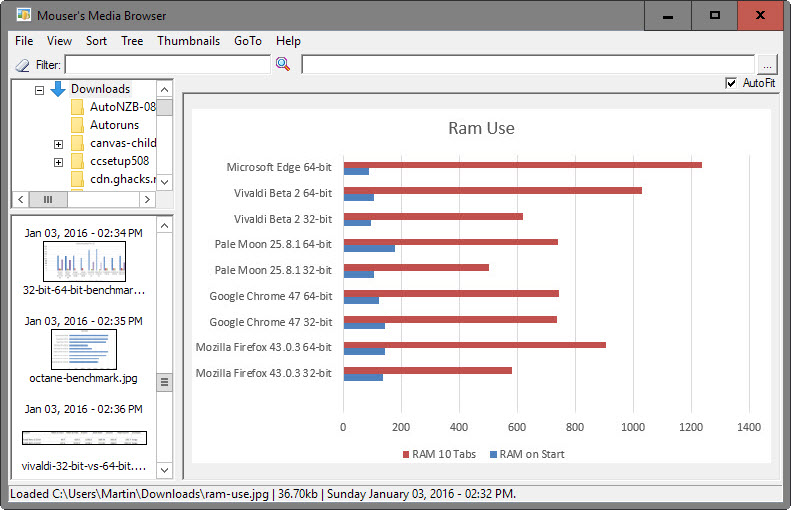Select the AutoNZB-08 folder label
This screenshot has width=791, height=510.
tap(123, 107)
